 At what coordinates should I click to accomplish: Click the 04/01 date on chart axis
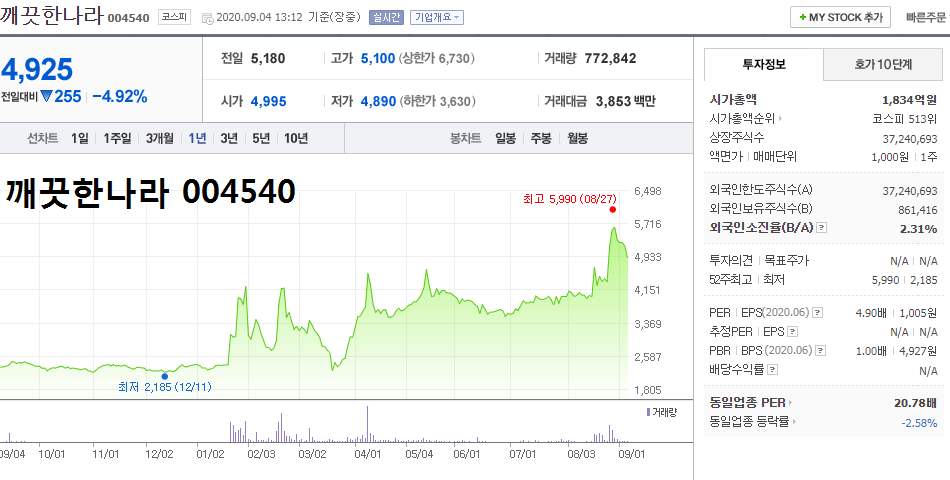point(368,454)
